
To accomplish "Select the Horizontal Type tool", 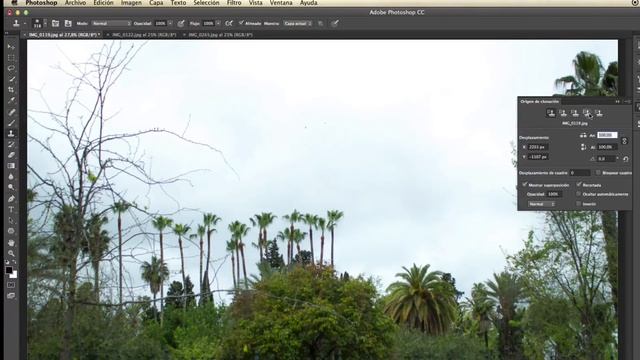I will pos(11,210).
